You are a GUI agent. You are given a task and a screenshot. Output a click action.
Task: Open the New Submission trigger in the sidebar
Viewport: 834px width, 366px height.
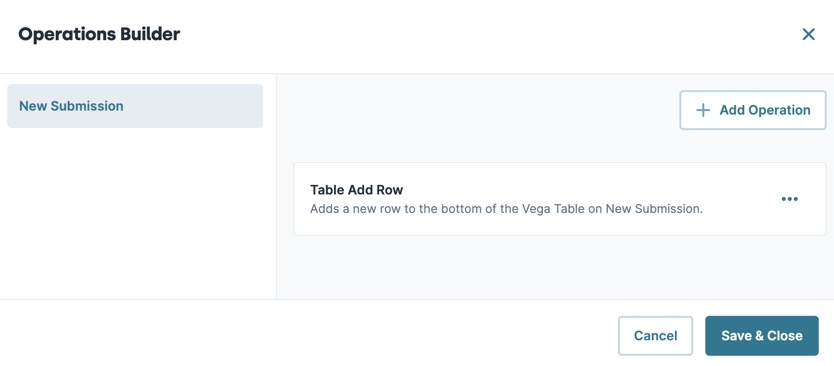135,106
